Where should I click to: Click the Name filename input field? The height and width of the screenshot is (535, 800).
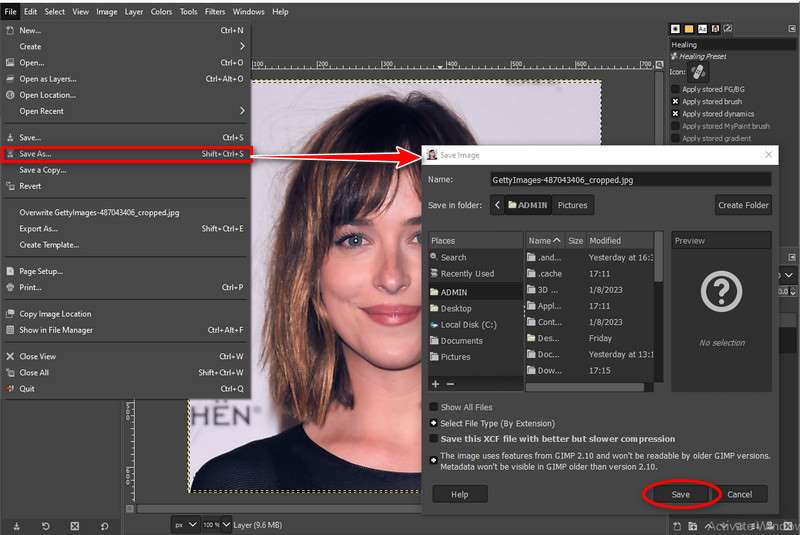point(630,180)
